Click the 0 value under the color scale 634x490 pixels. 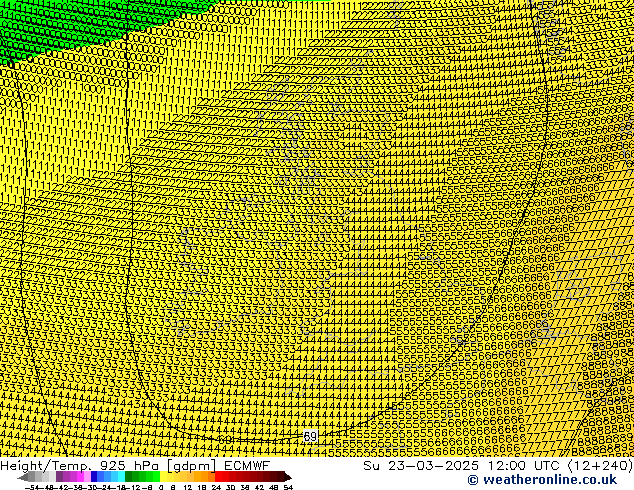[161, 487]
